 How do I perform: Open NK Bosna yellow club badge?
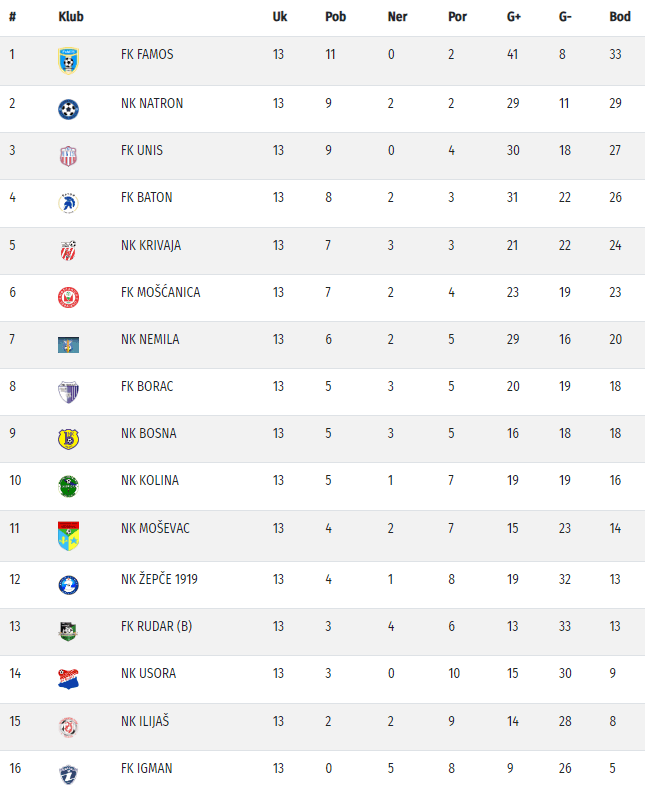68,439
